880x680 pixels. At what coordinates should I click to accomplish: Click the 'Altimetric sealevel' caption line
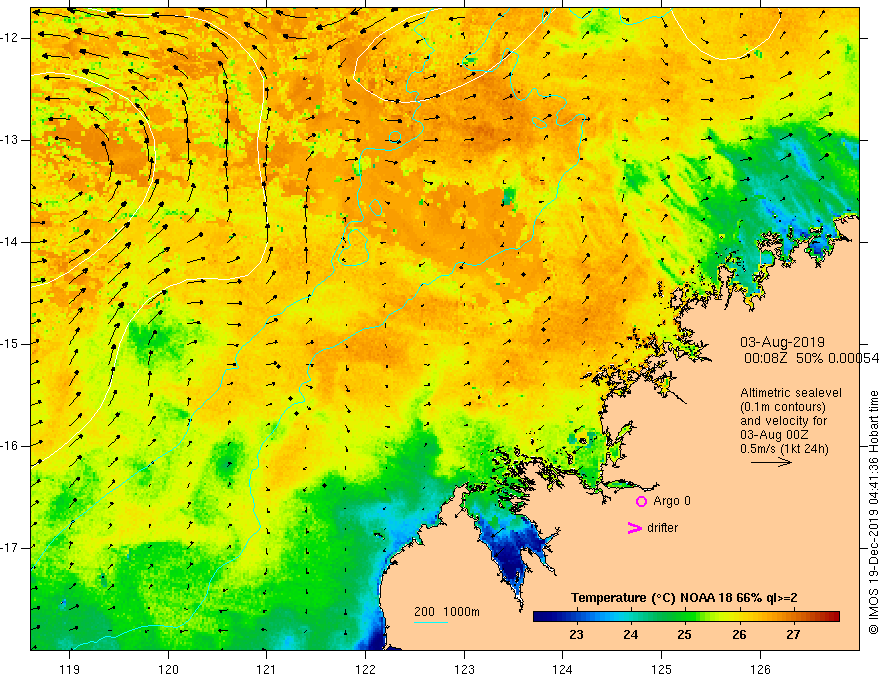[x=791, y=393]
